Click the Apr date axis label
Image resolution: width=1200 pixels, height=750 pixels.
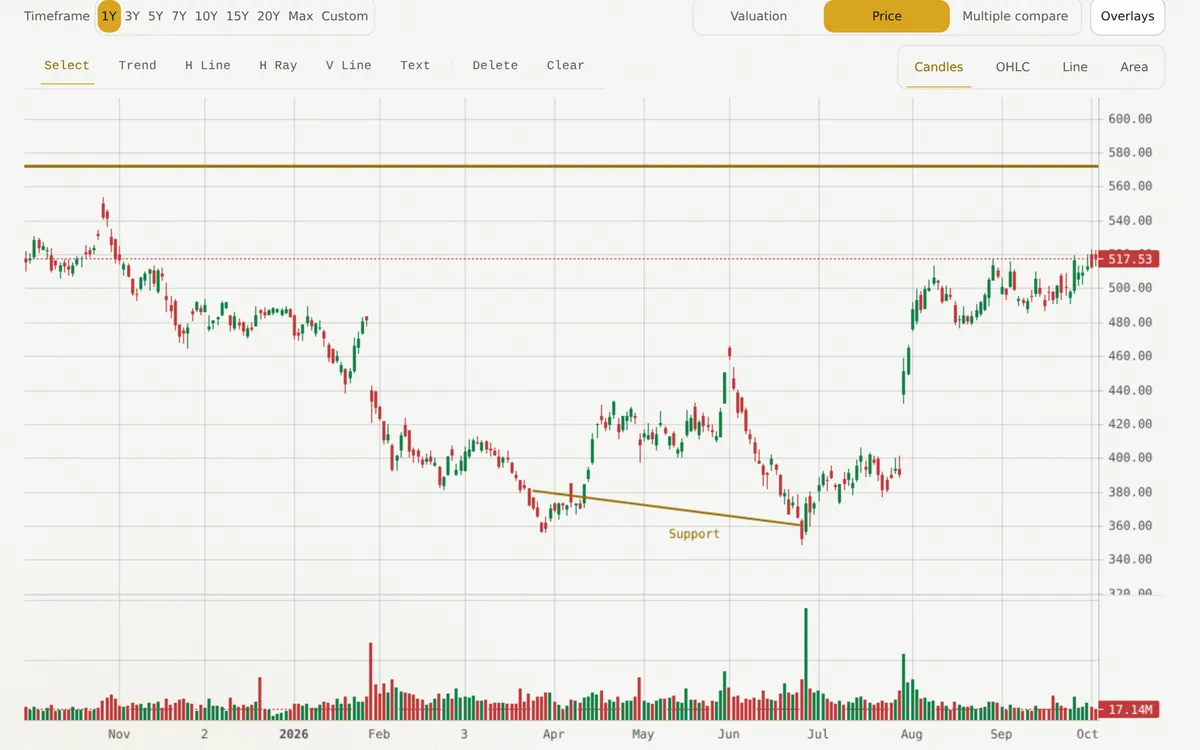[553, 734]
